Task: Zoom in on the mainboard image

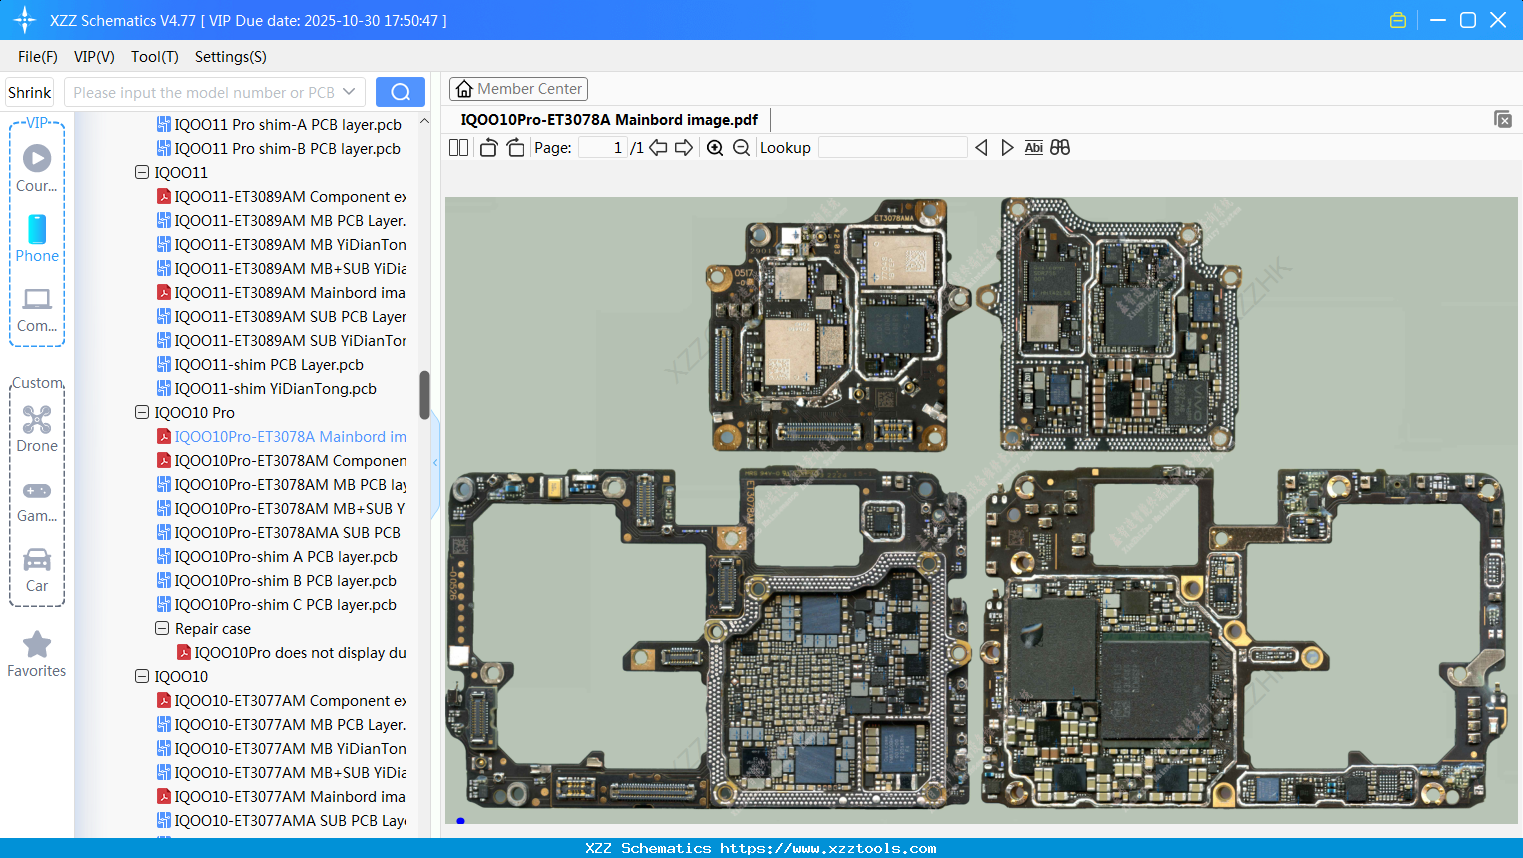Action: 715,147
